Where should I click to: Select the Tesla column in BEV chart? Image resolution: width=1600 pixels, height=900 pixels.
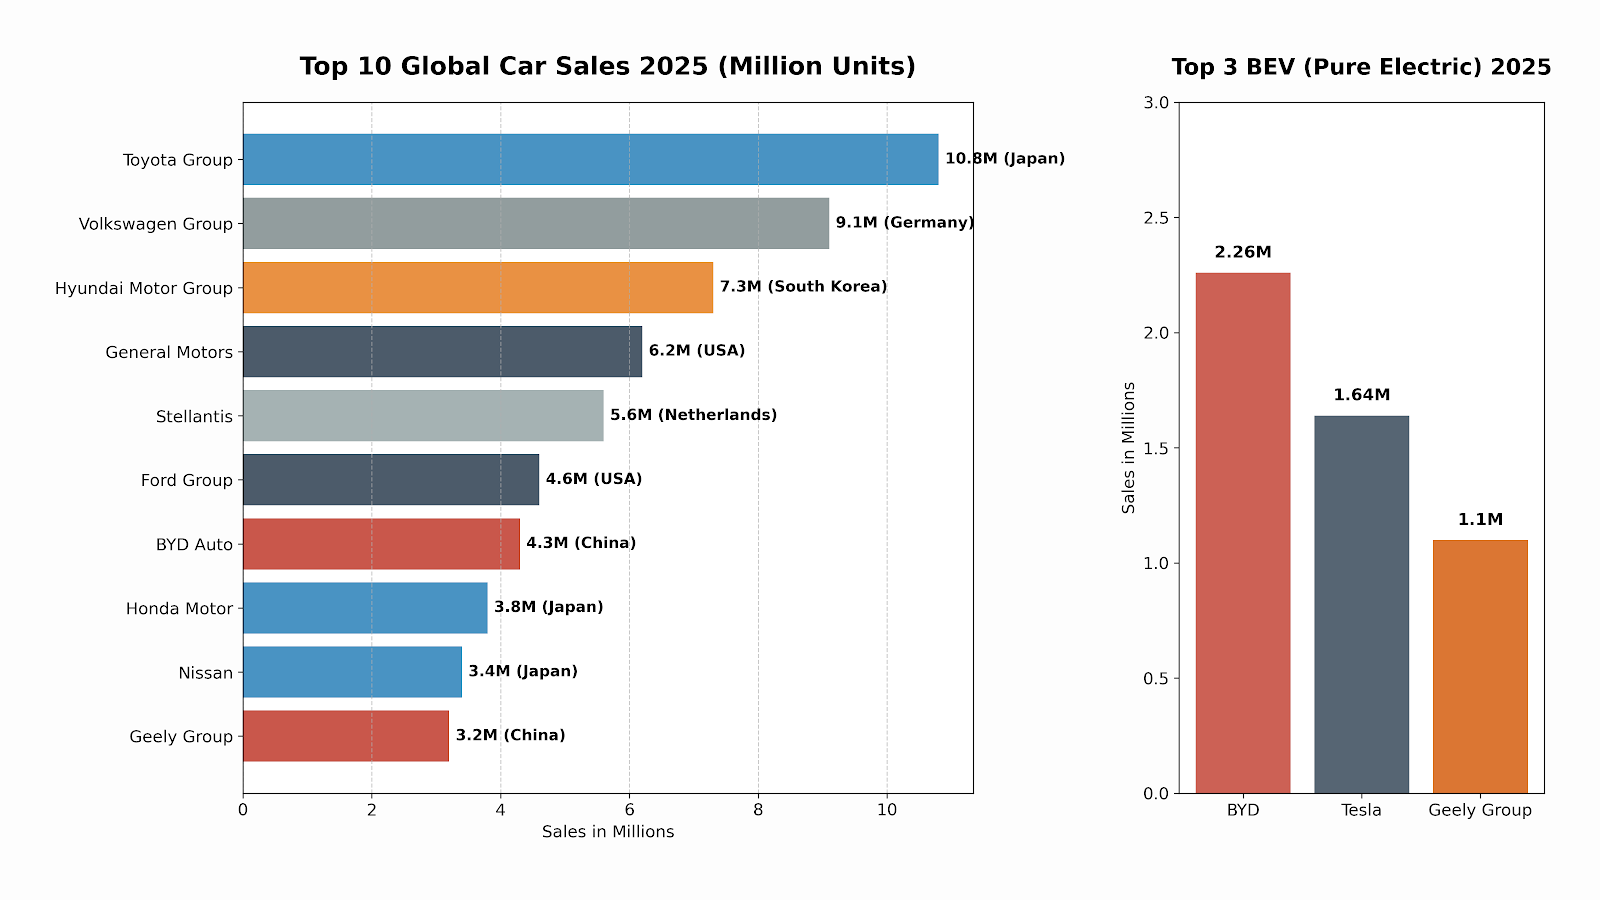(1361, 604)
